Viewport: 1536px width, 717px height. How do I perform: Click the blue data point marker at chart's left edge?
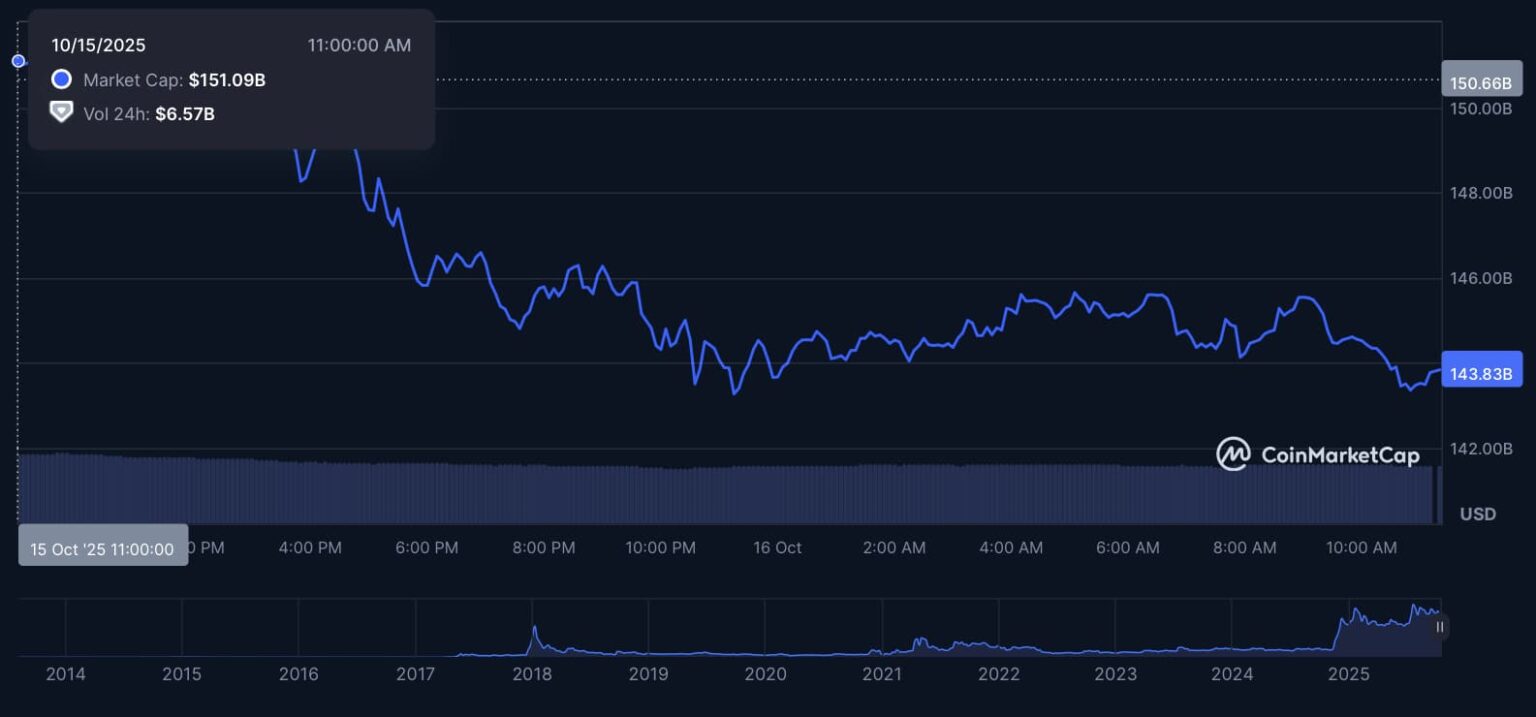[18, 60]
